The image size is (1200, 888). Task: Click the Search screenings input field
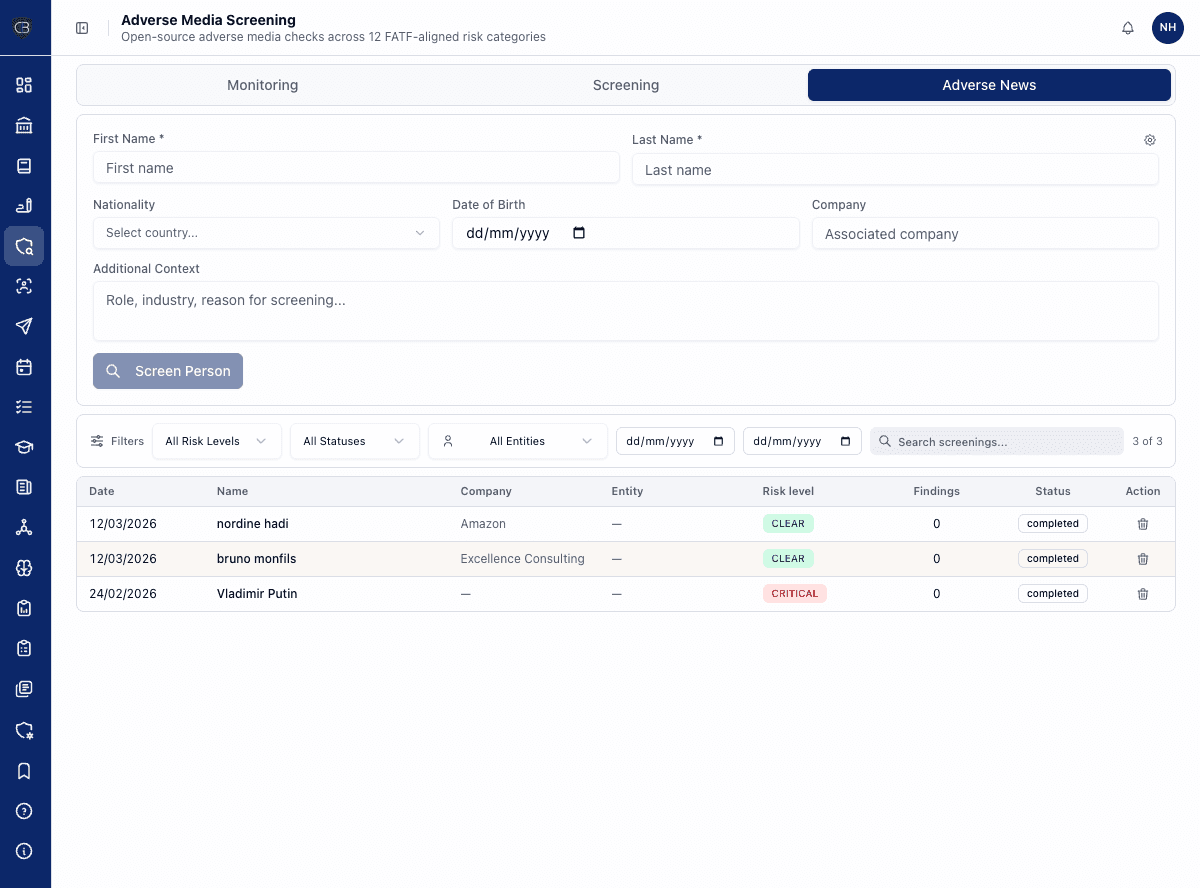996,441
